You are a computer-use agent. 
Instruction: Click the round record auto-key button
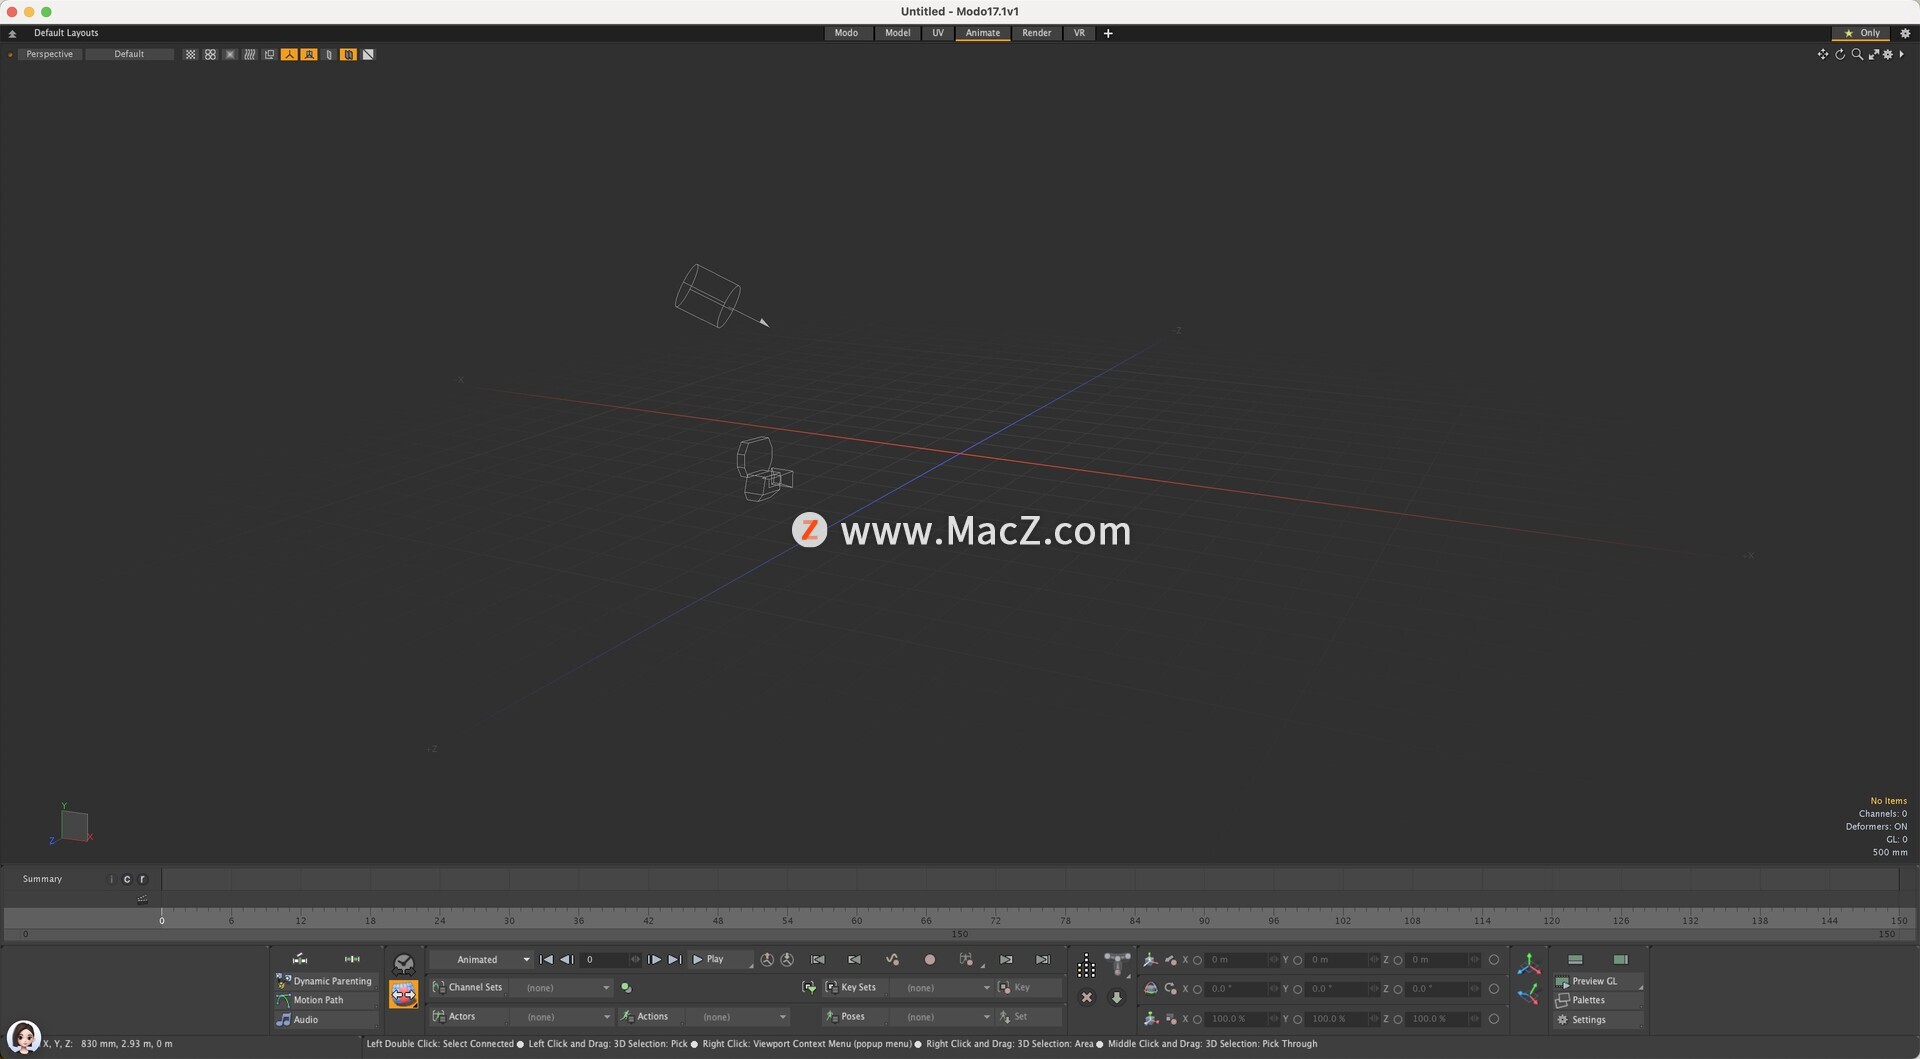pos(930,960)
